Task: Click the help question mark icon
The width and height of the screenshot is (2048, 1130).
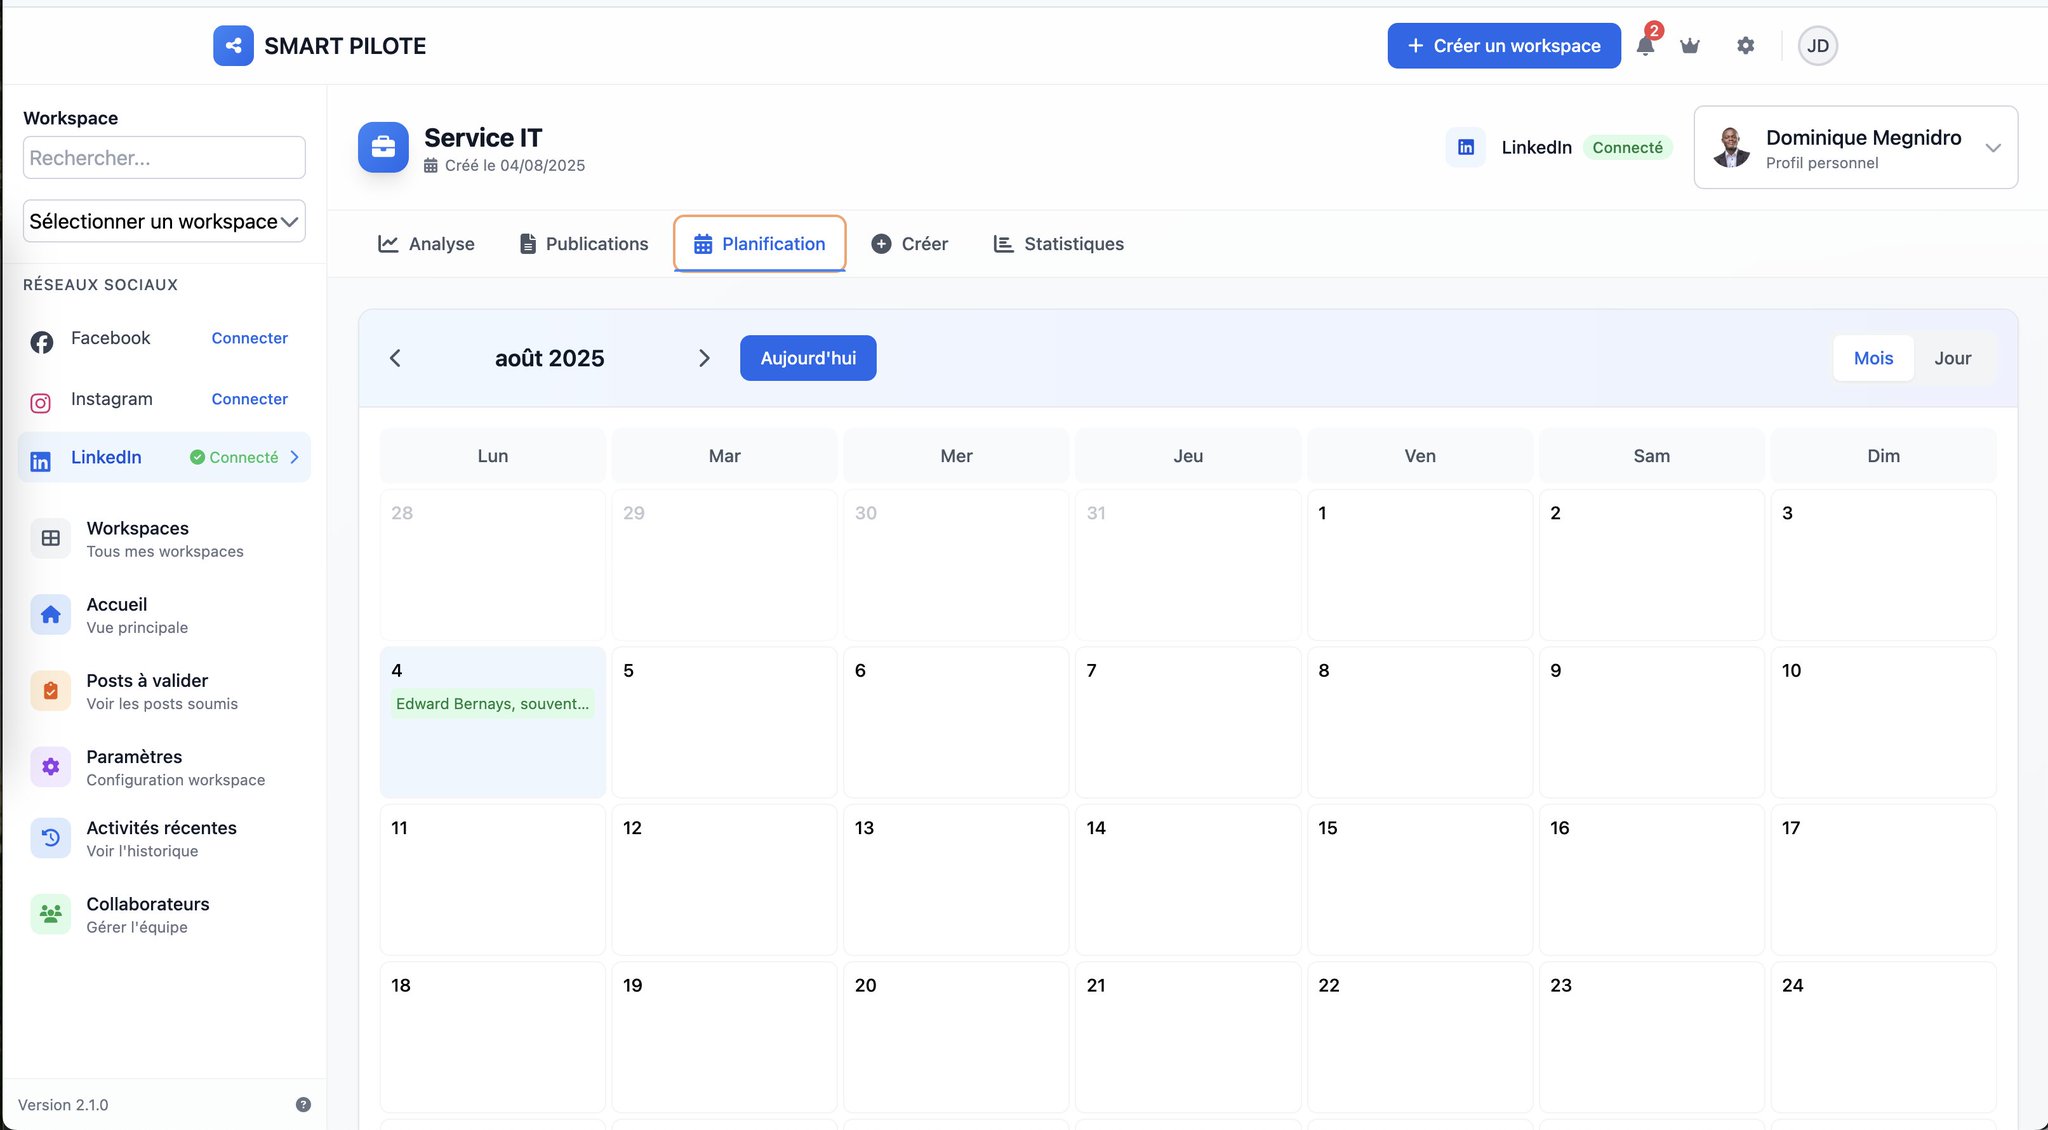Action: coord(303,1104)
